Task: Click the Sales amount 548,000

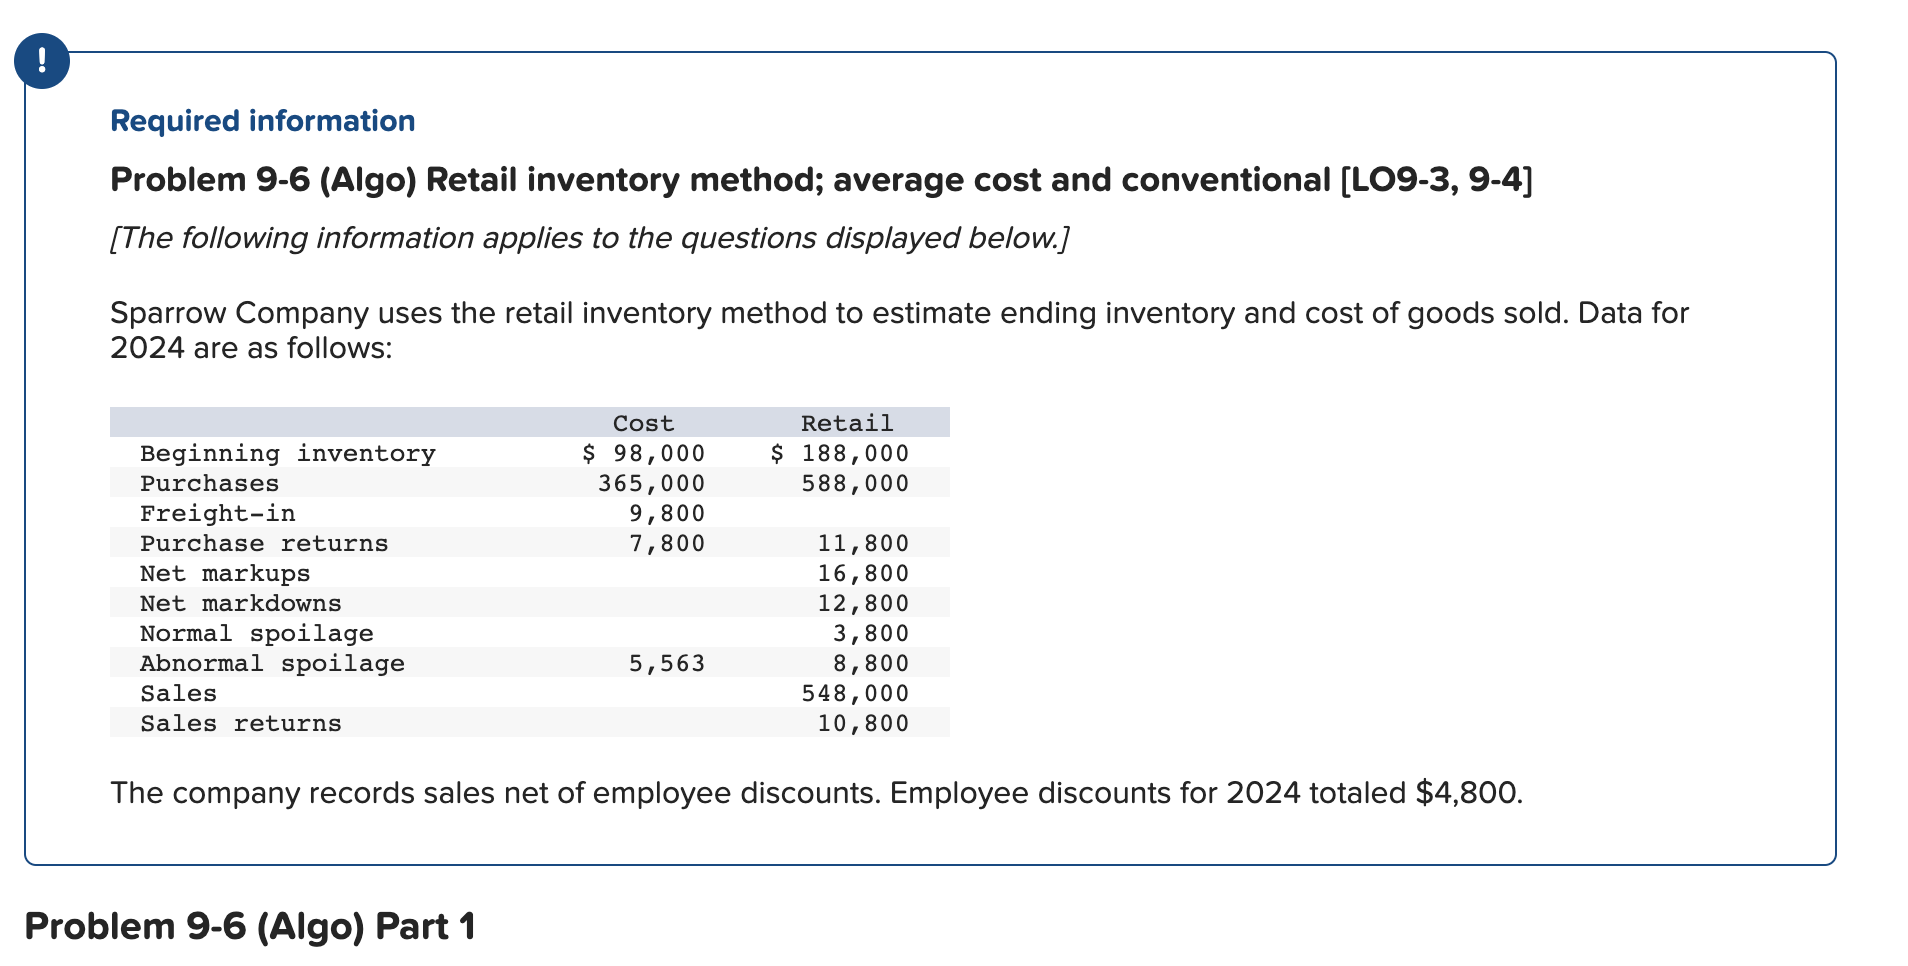Action: click(x=854, y=692)
